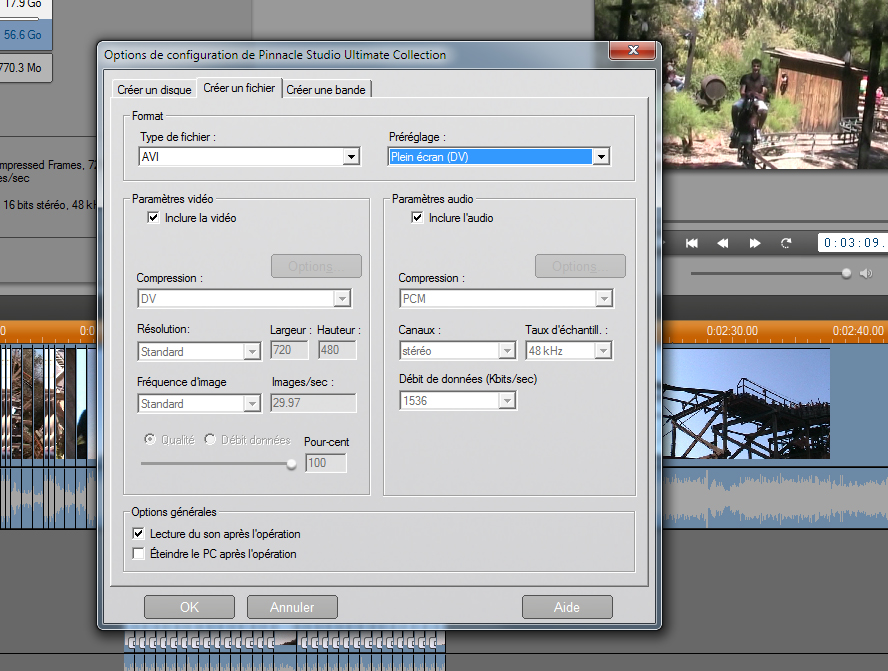Open the Canaux stéréo dropdown
Screen dimensions: 888x671
tap(458, 351)
